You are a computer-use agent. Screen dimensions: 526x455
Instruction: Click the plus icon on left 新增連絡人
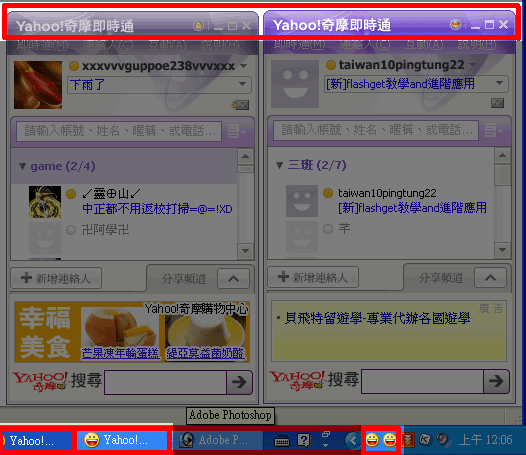click(26, 278)
